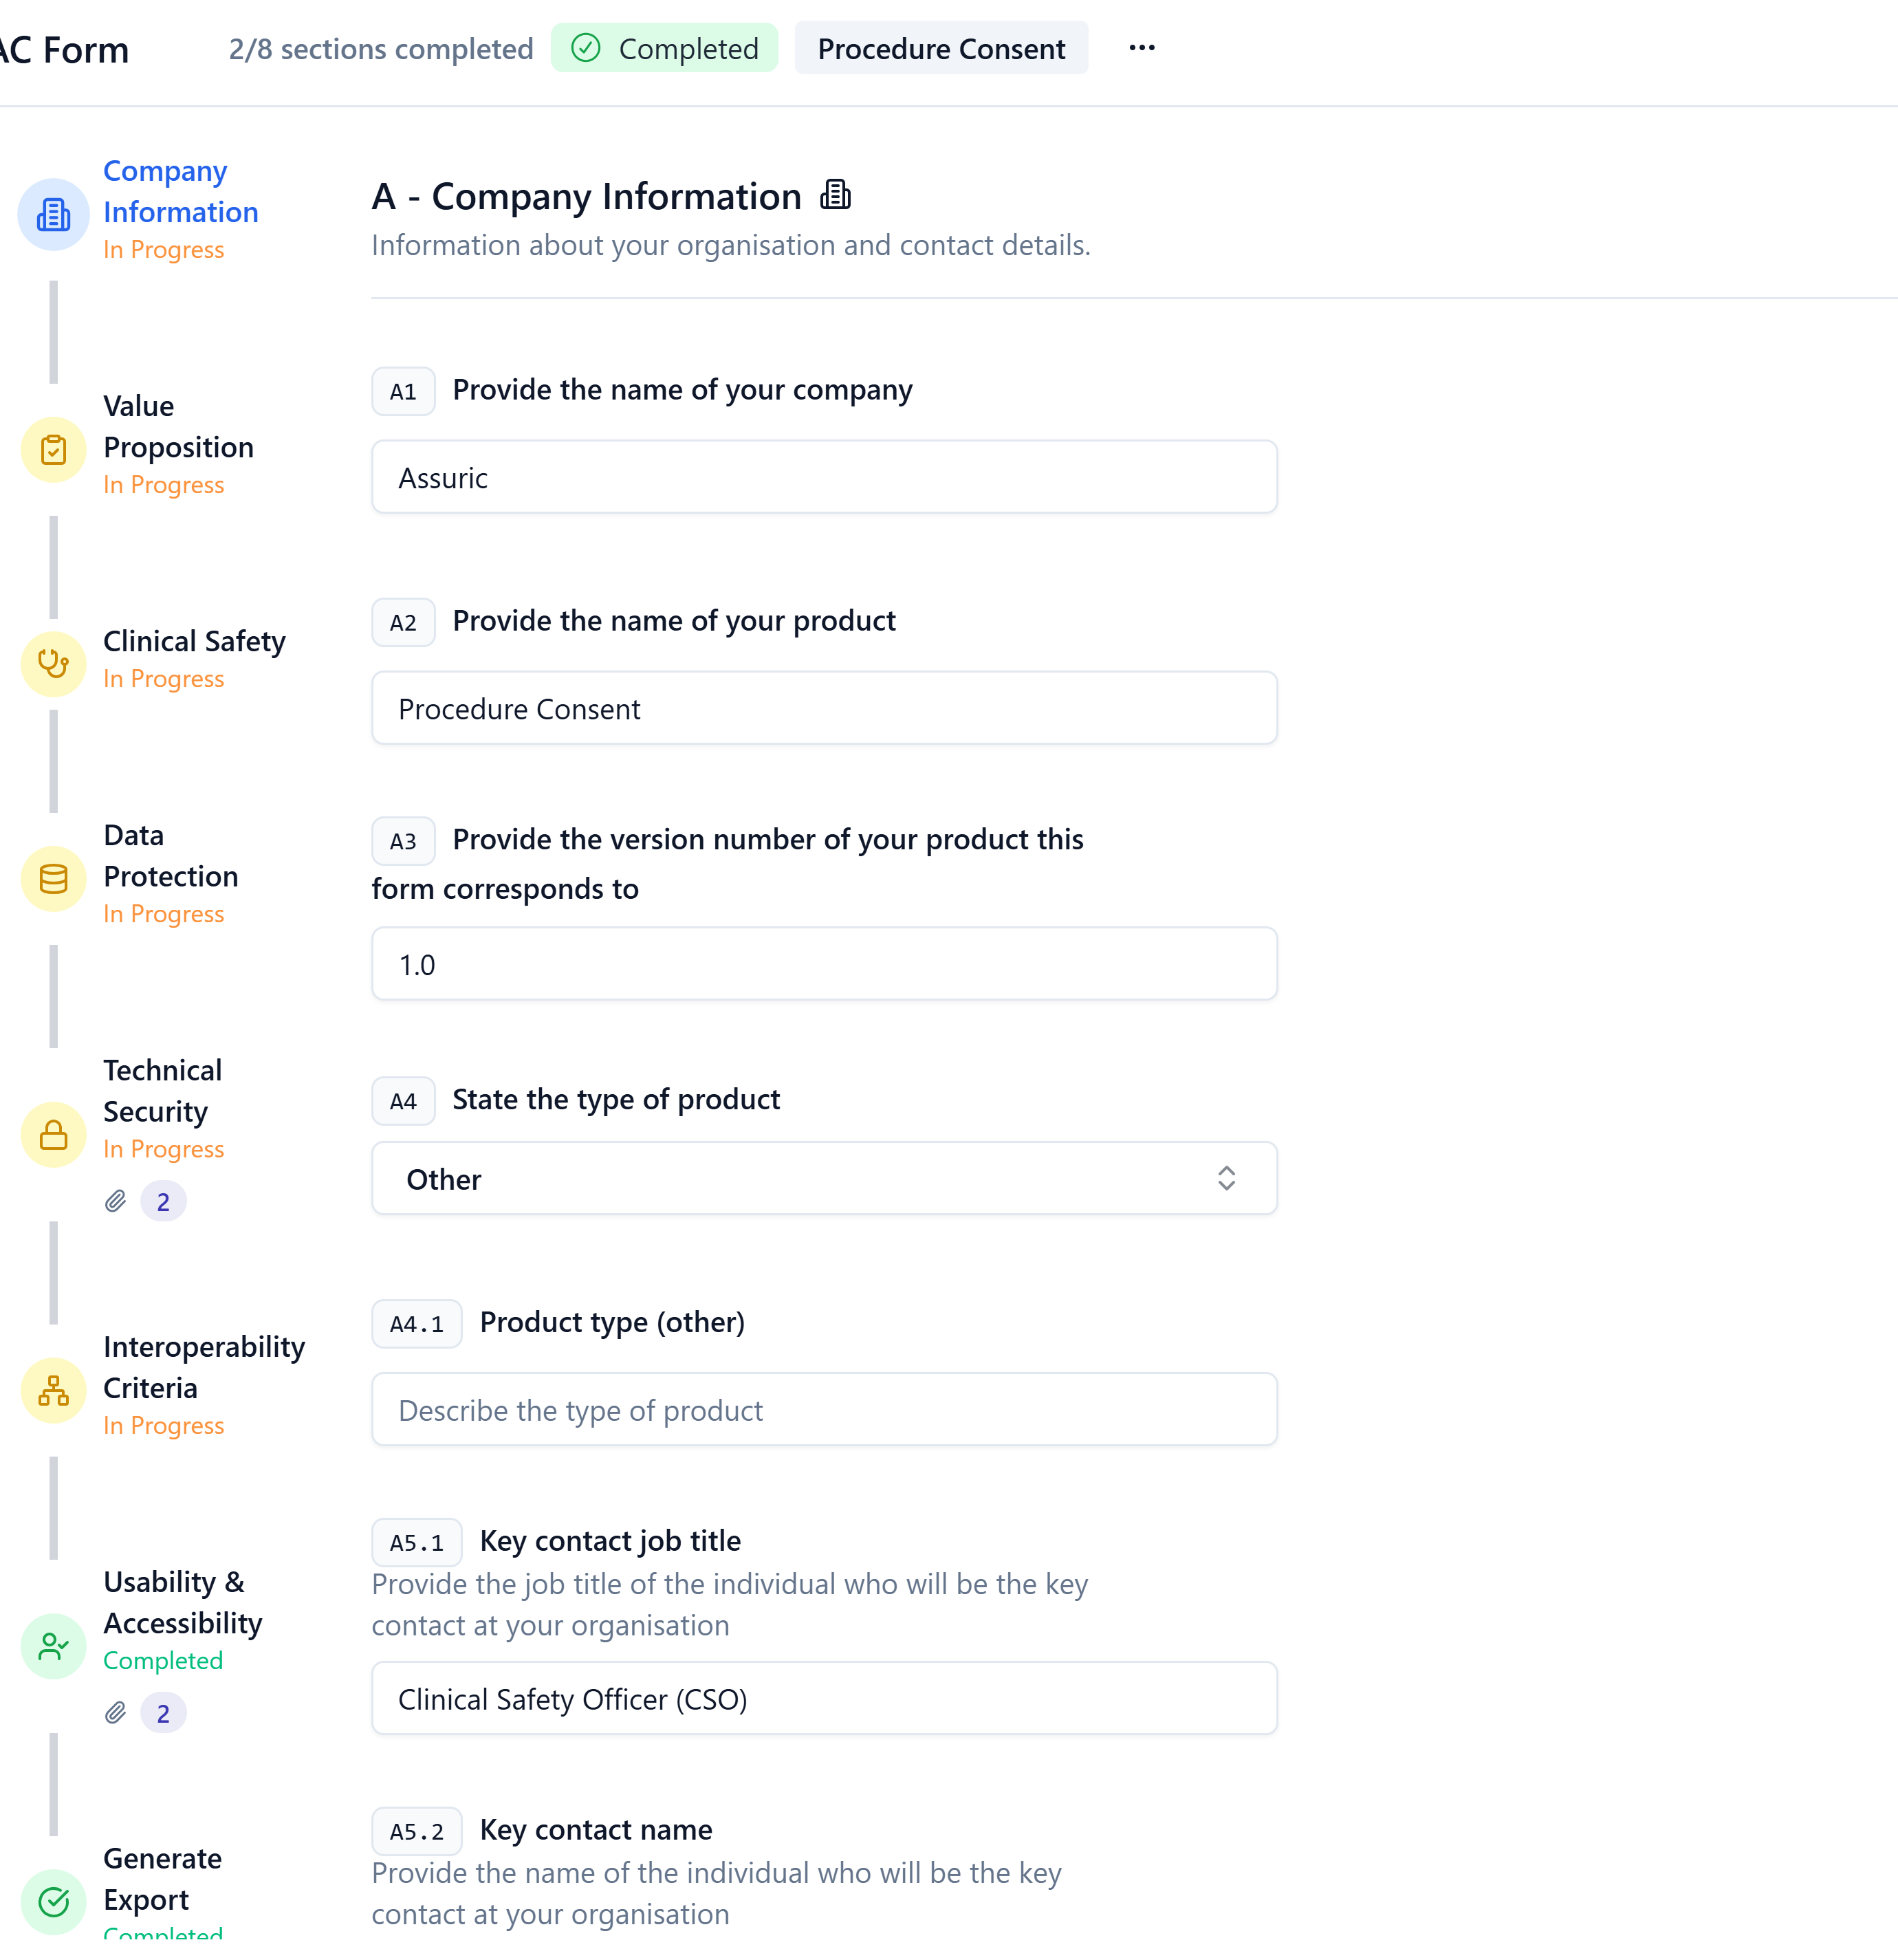
Task: Focus the Product type (other) description field
Action: (824, 1410)
